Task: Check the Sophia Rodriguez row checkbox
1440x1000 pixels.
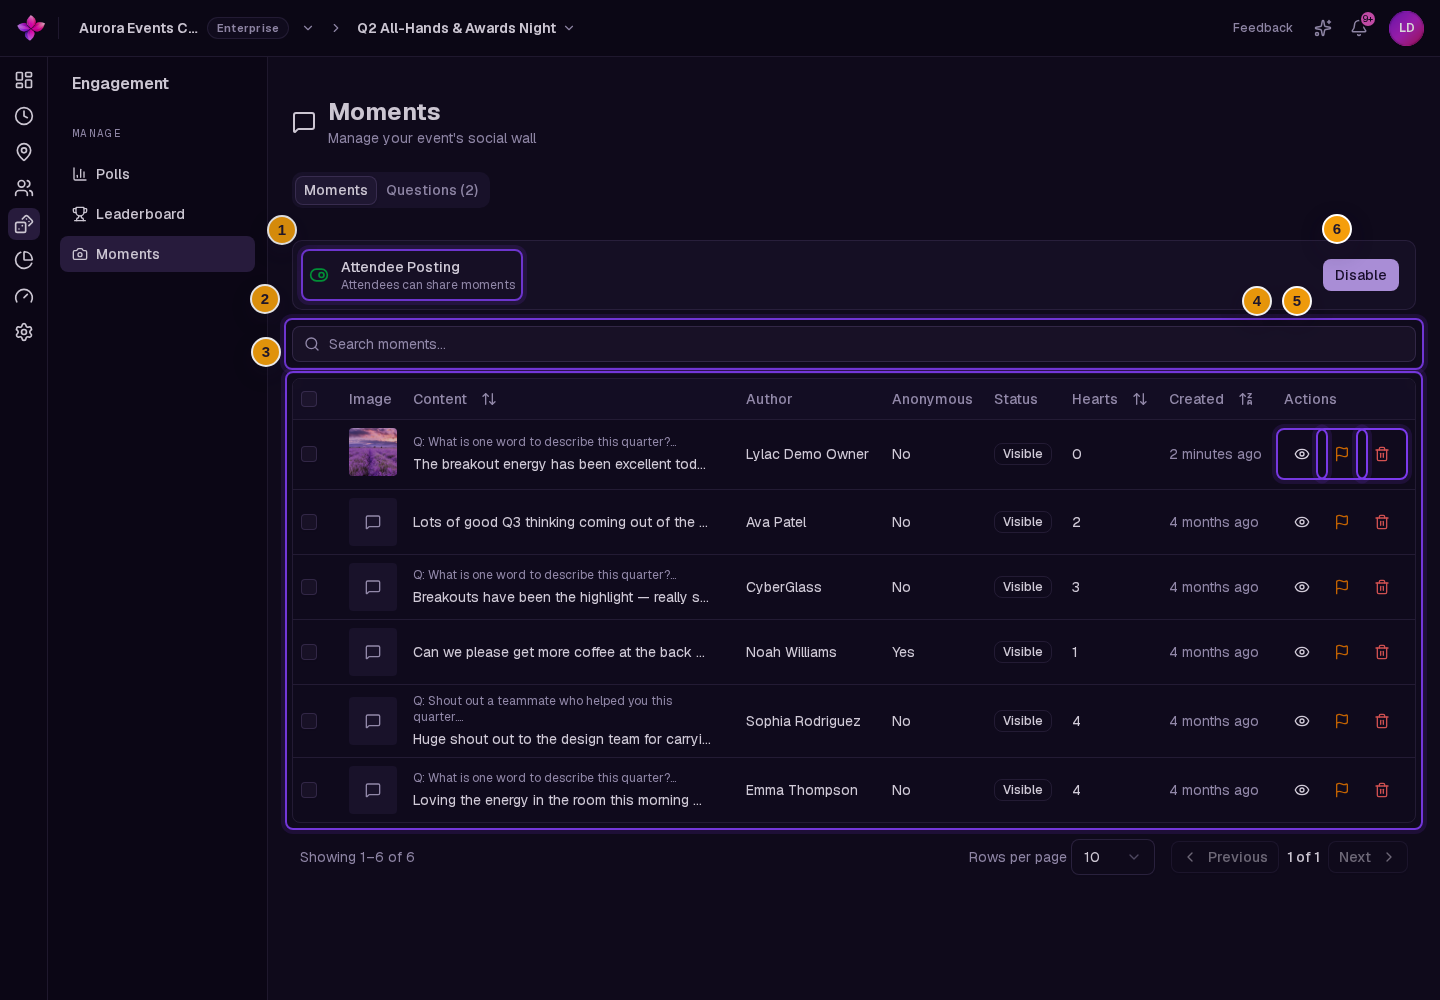Action: 309,721
